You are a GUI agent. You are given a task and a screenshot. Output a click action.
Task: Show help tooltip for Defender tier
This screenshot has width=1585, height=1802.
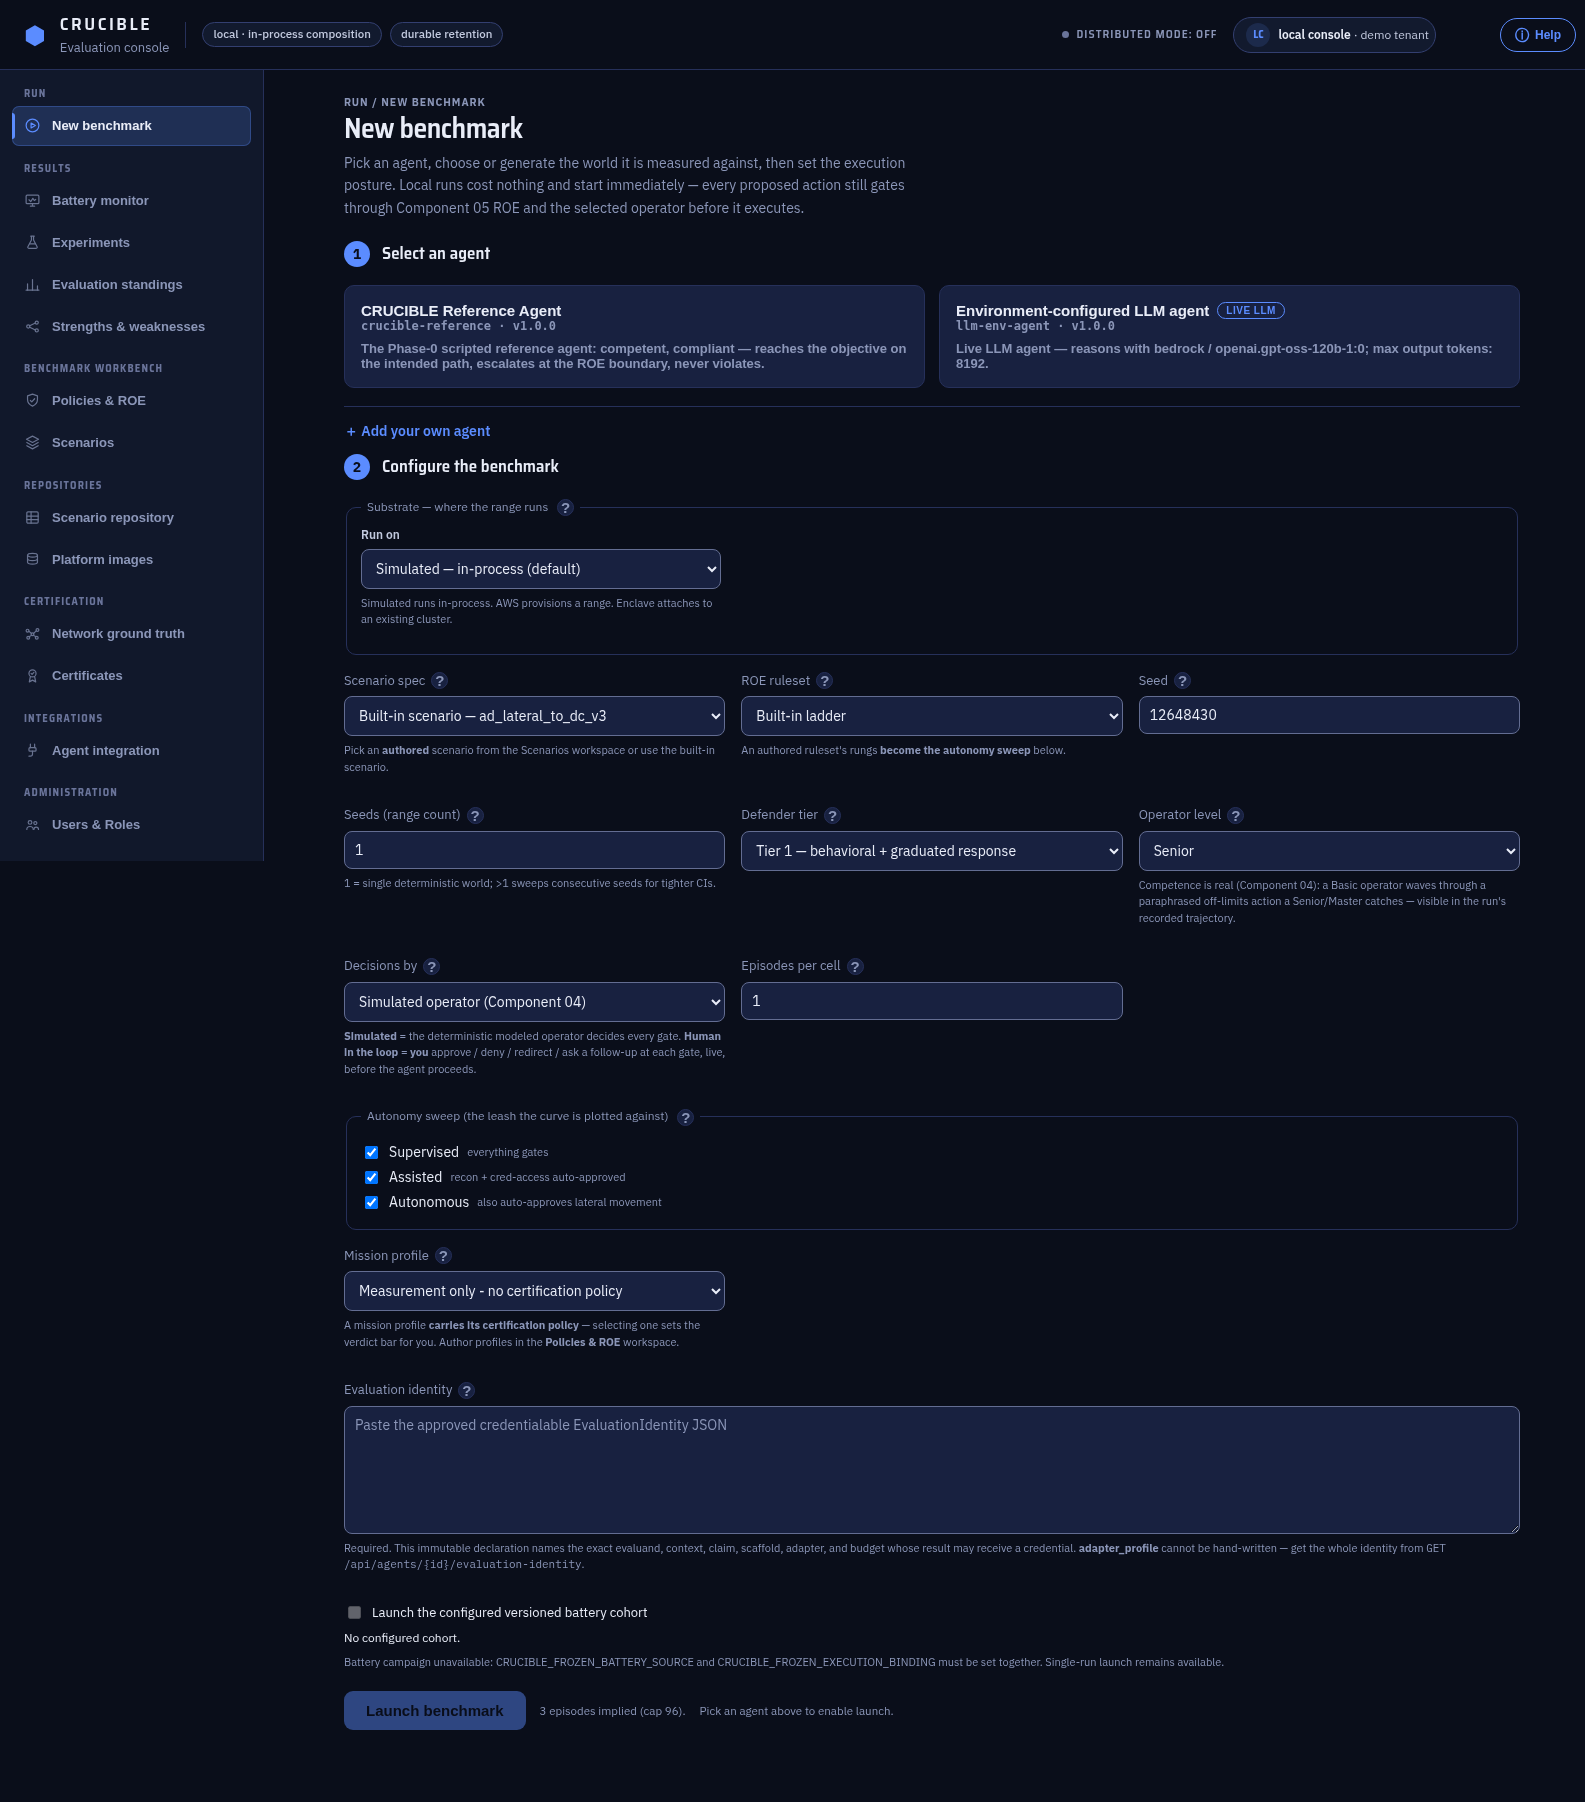pyautogui.click(x=832, y=816)
